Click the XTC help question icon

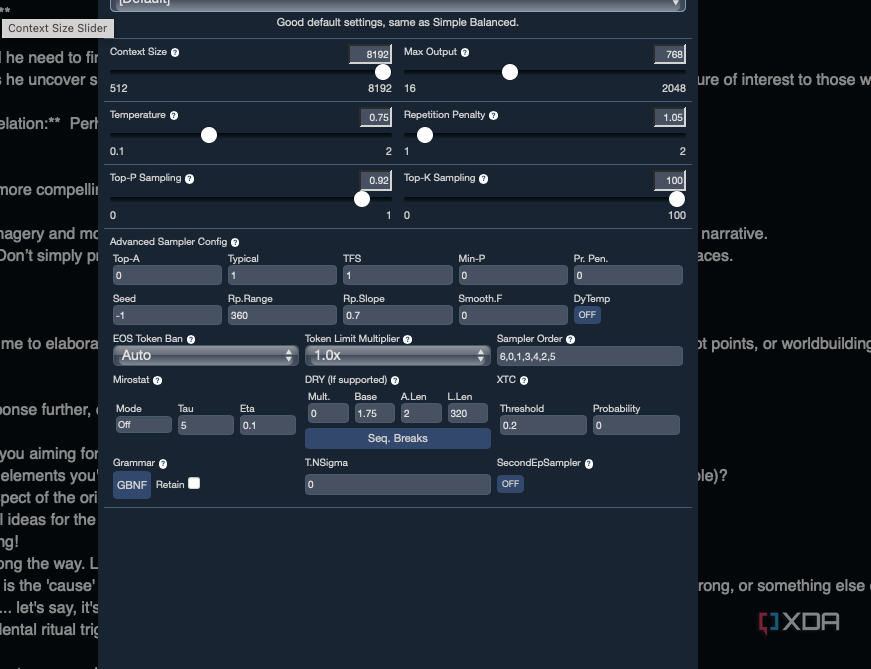524,381
